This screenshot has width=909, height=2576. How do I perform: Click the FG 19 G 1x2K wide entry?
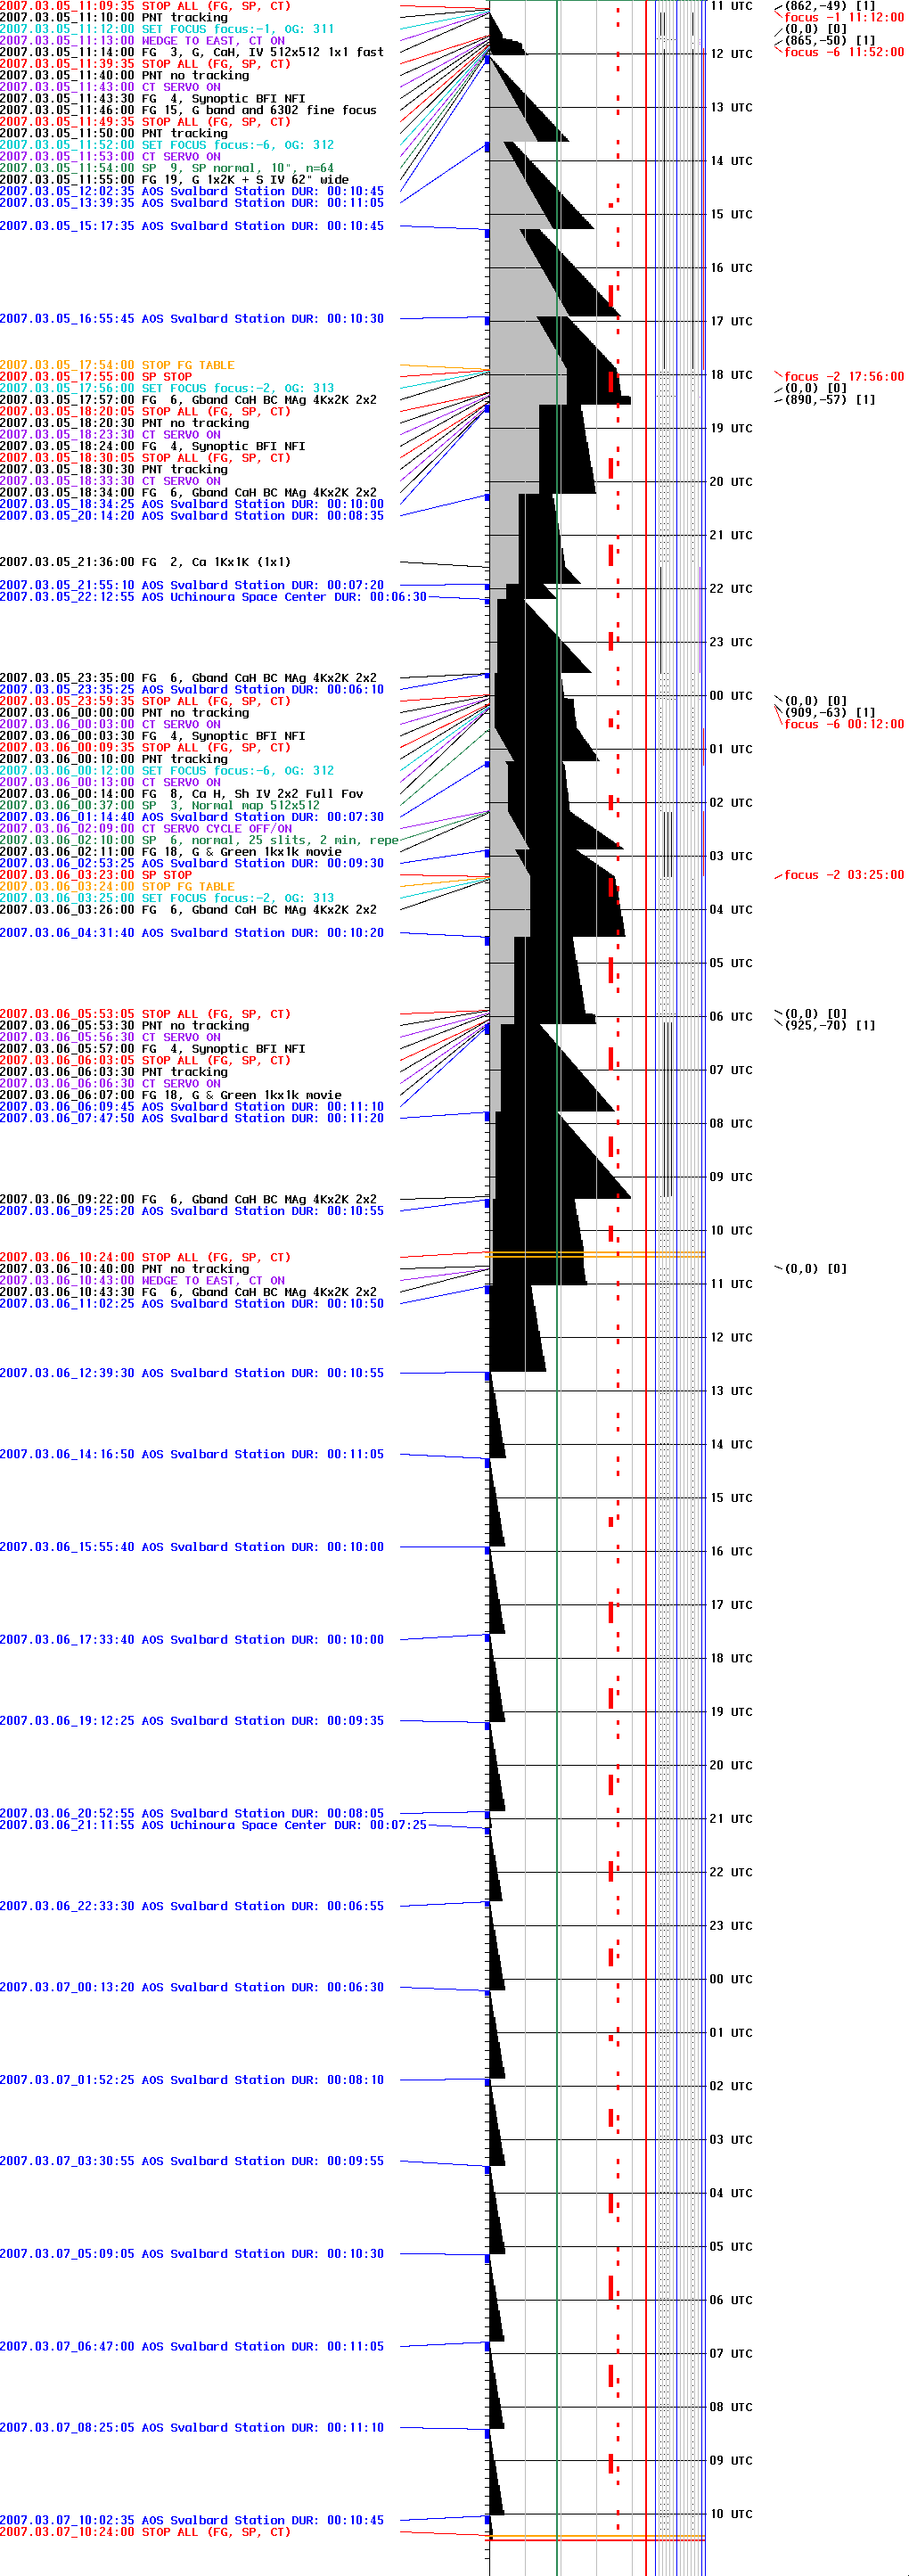click(x=174, y=180)
